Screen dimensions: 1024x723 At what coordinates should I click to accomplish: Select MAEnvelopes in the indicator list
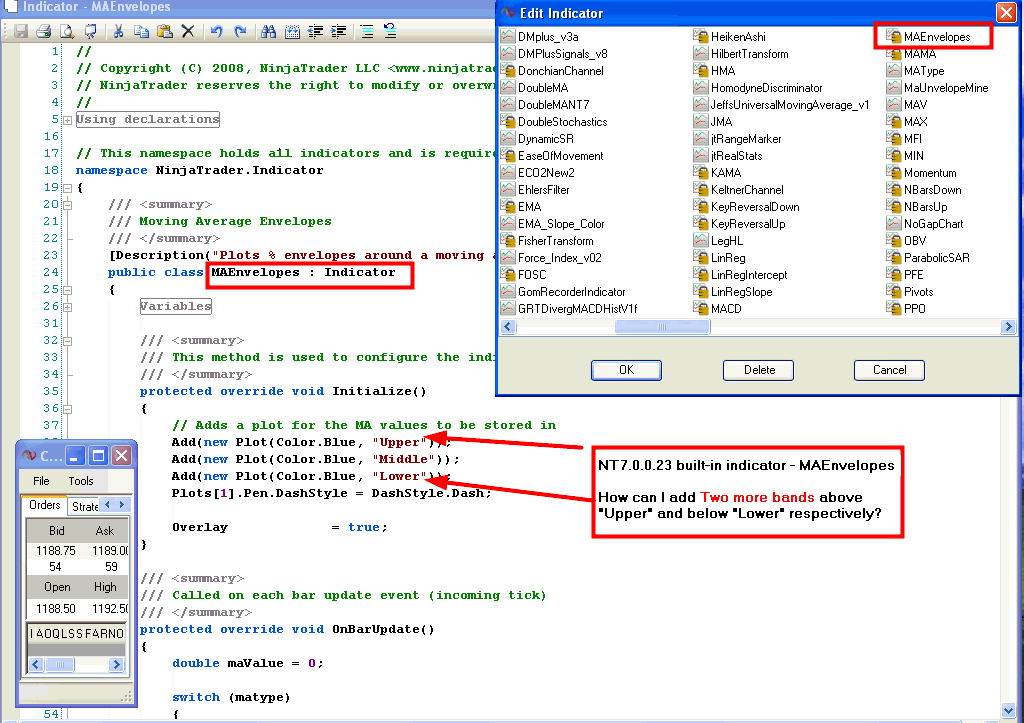pyautogui.click(x=936, y=37)
